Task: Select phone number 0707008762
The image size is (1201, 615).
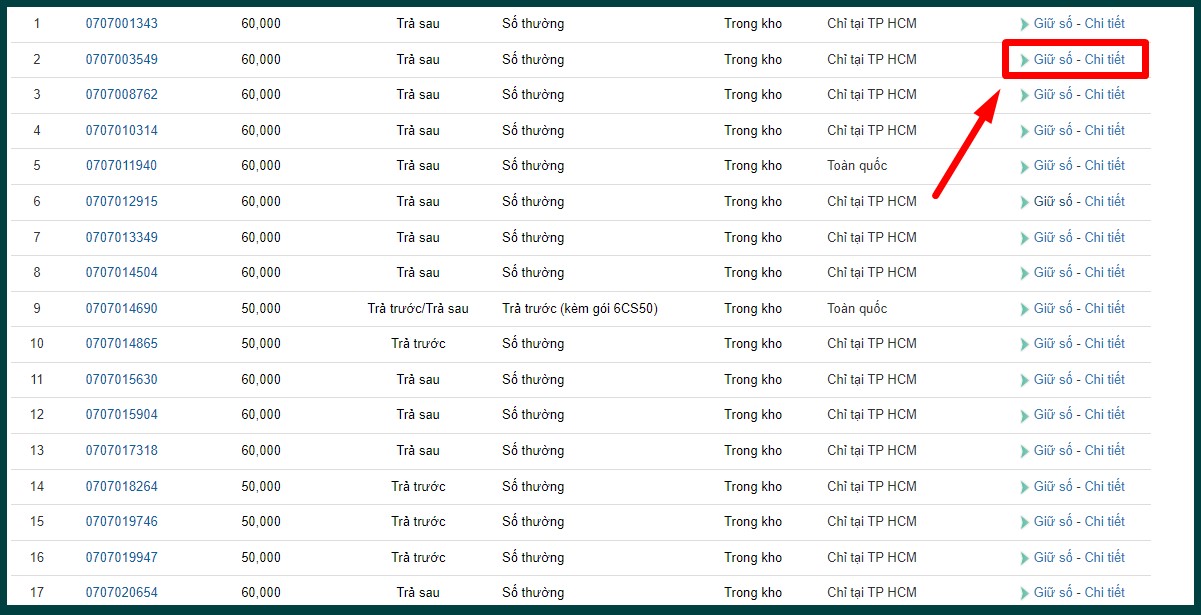Action: tap(121, 94)
